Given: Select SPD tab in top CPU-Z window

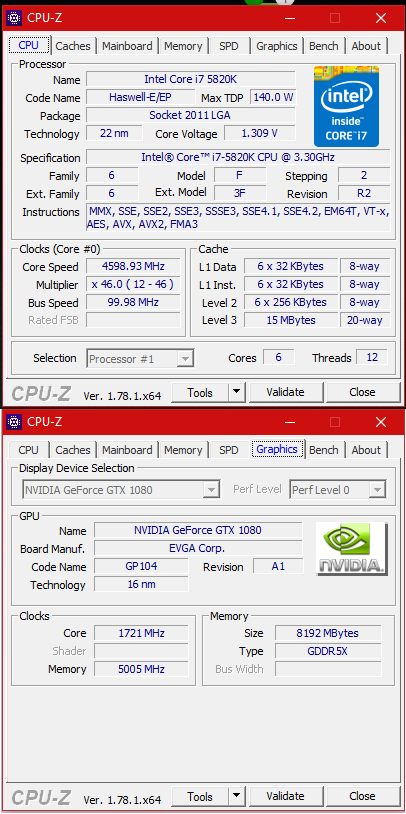Looking at the screenshot, I should pyautogui.click(x=228, y=46).
